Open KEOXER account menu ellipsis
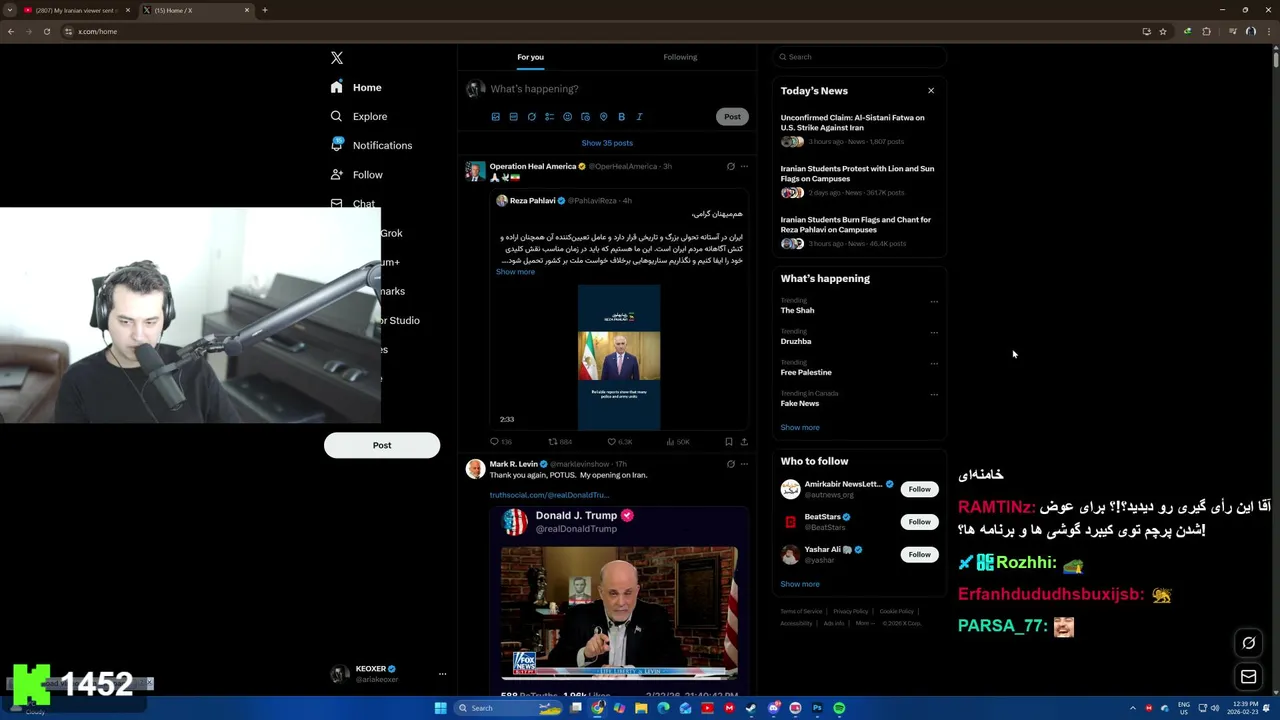Image resolution: width=1280 pixels, height=720 pixels. (x=442, y=674)
